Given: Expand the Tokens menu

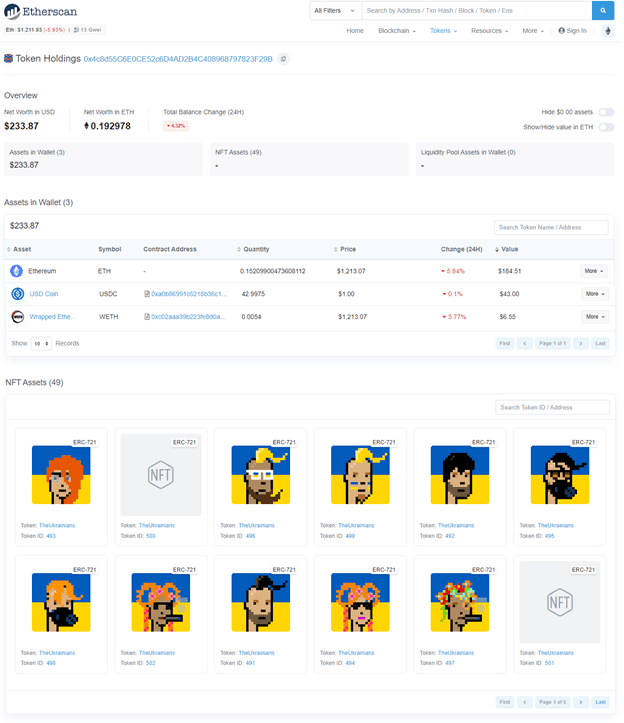Looking at the screenshot, I should [446, 31].
